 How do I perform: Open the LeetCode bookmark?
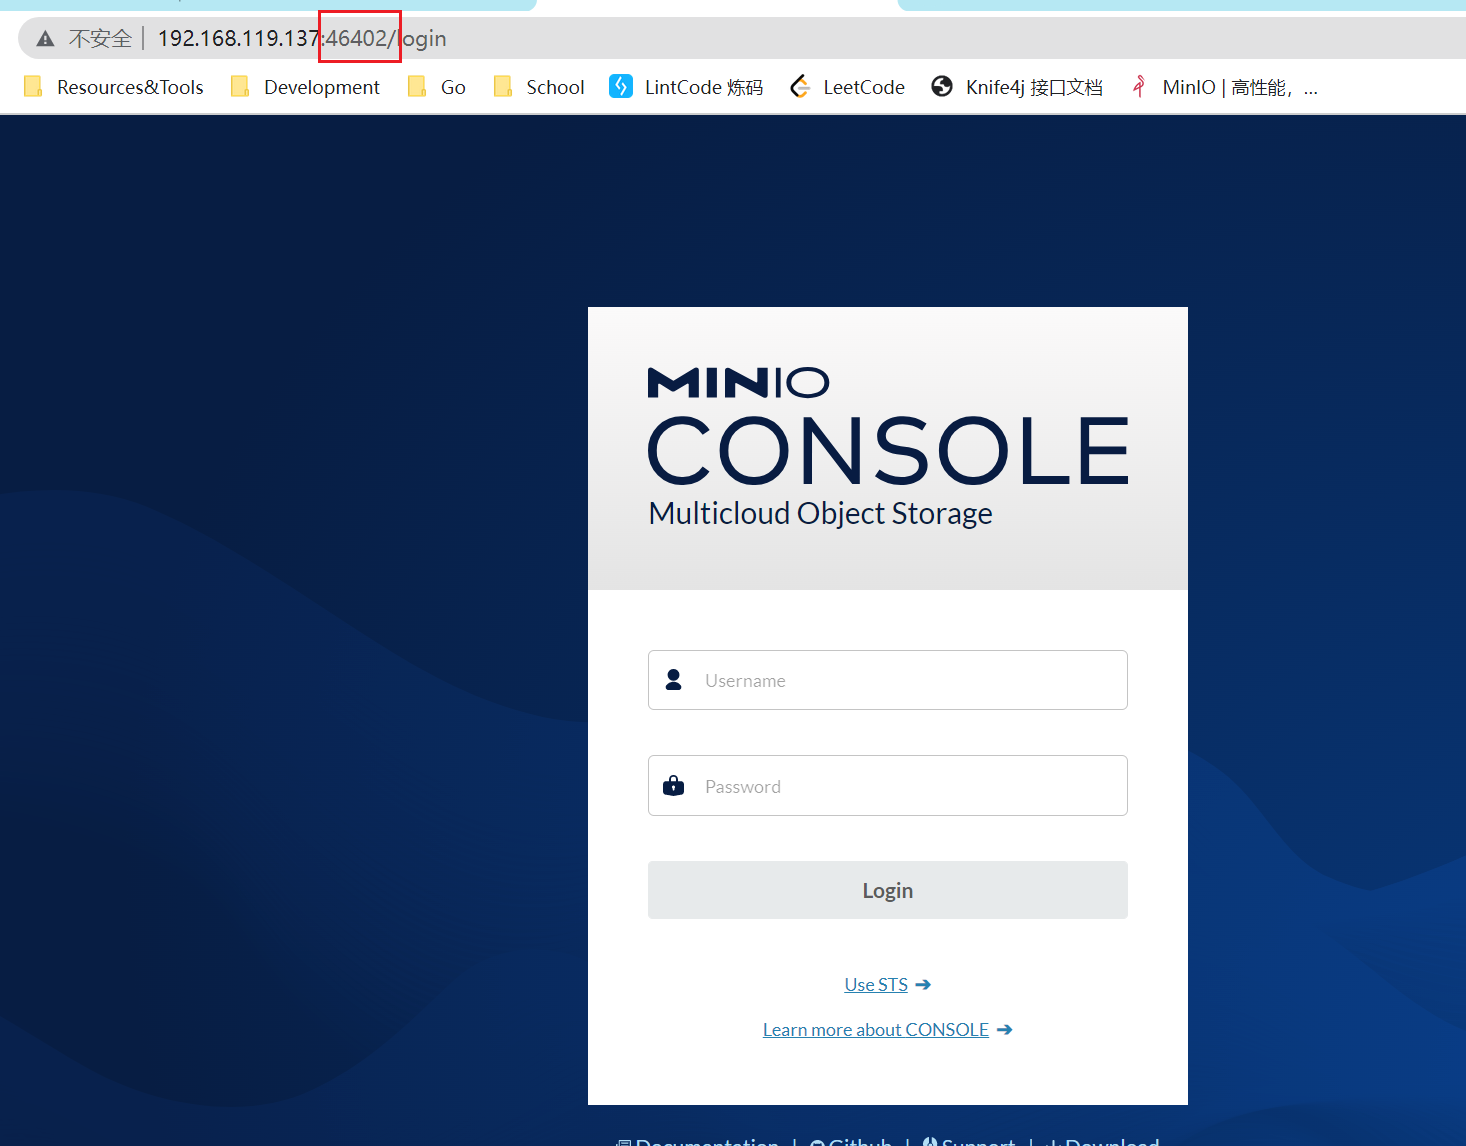click(x=847, y=87)
